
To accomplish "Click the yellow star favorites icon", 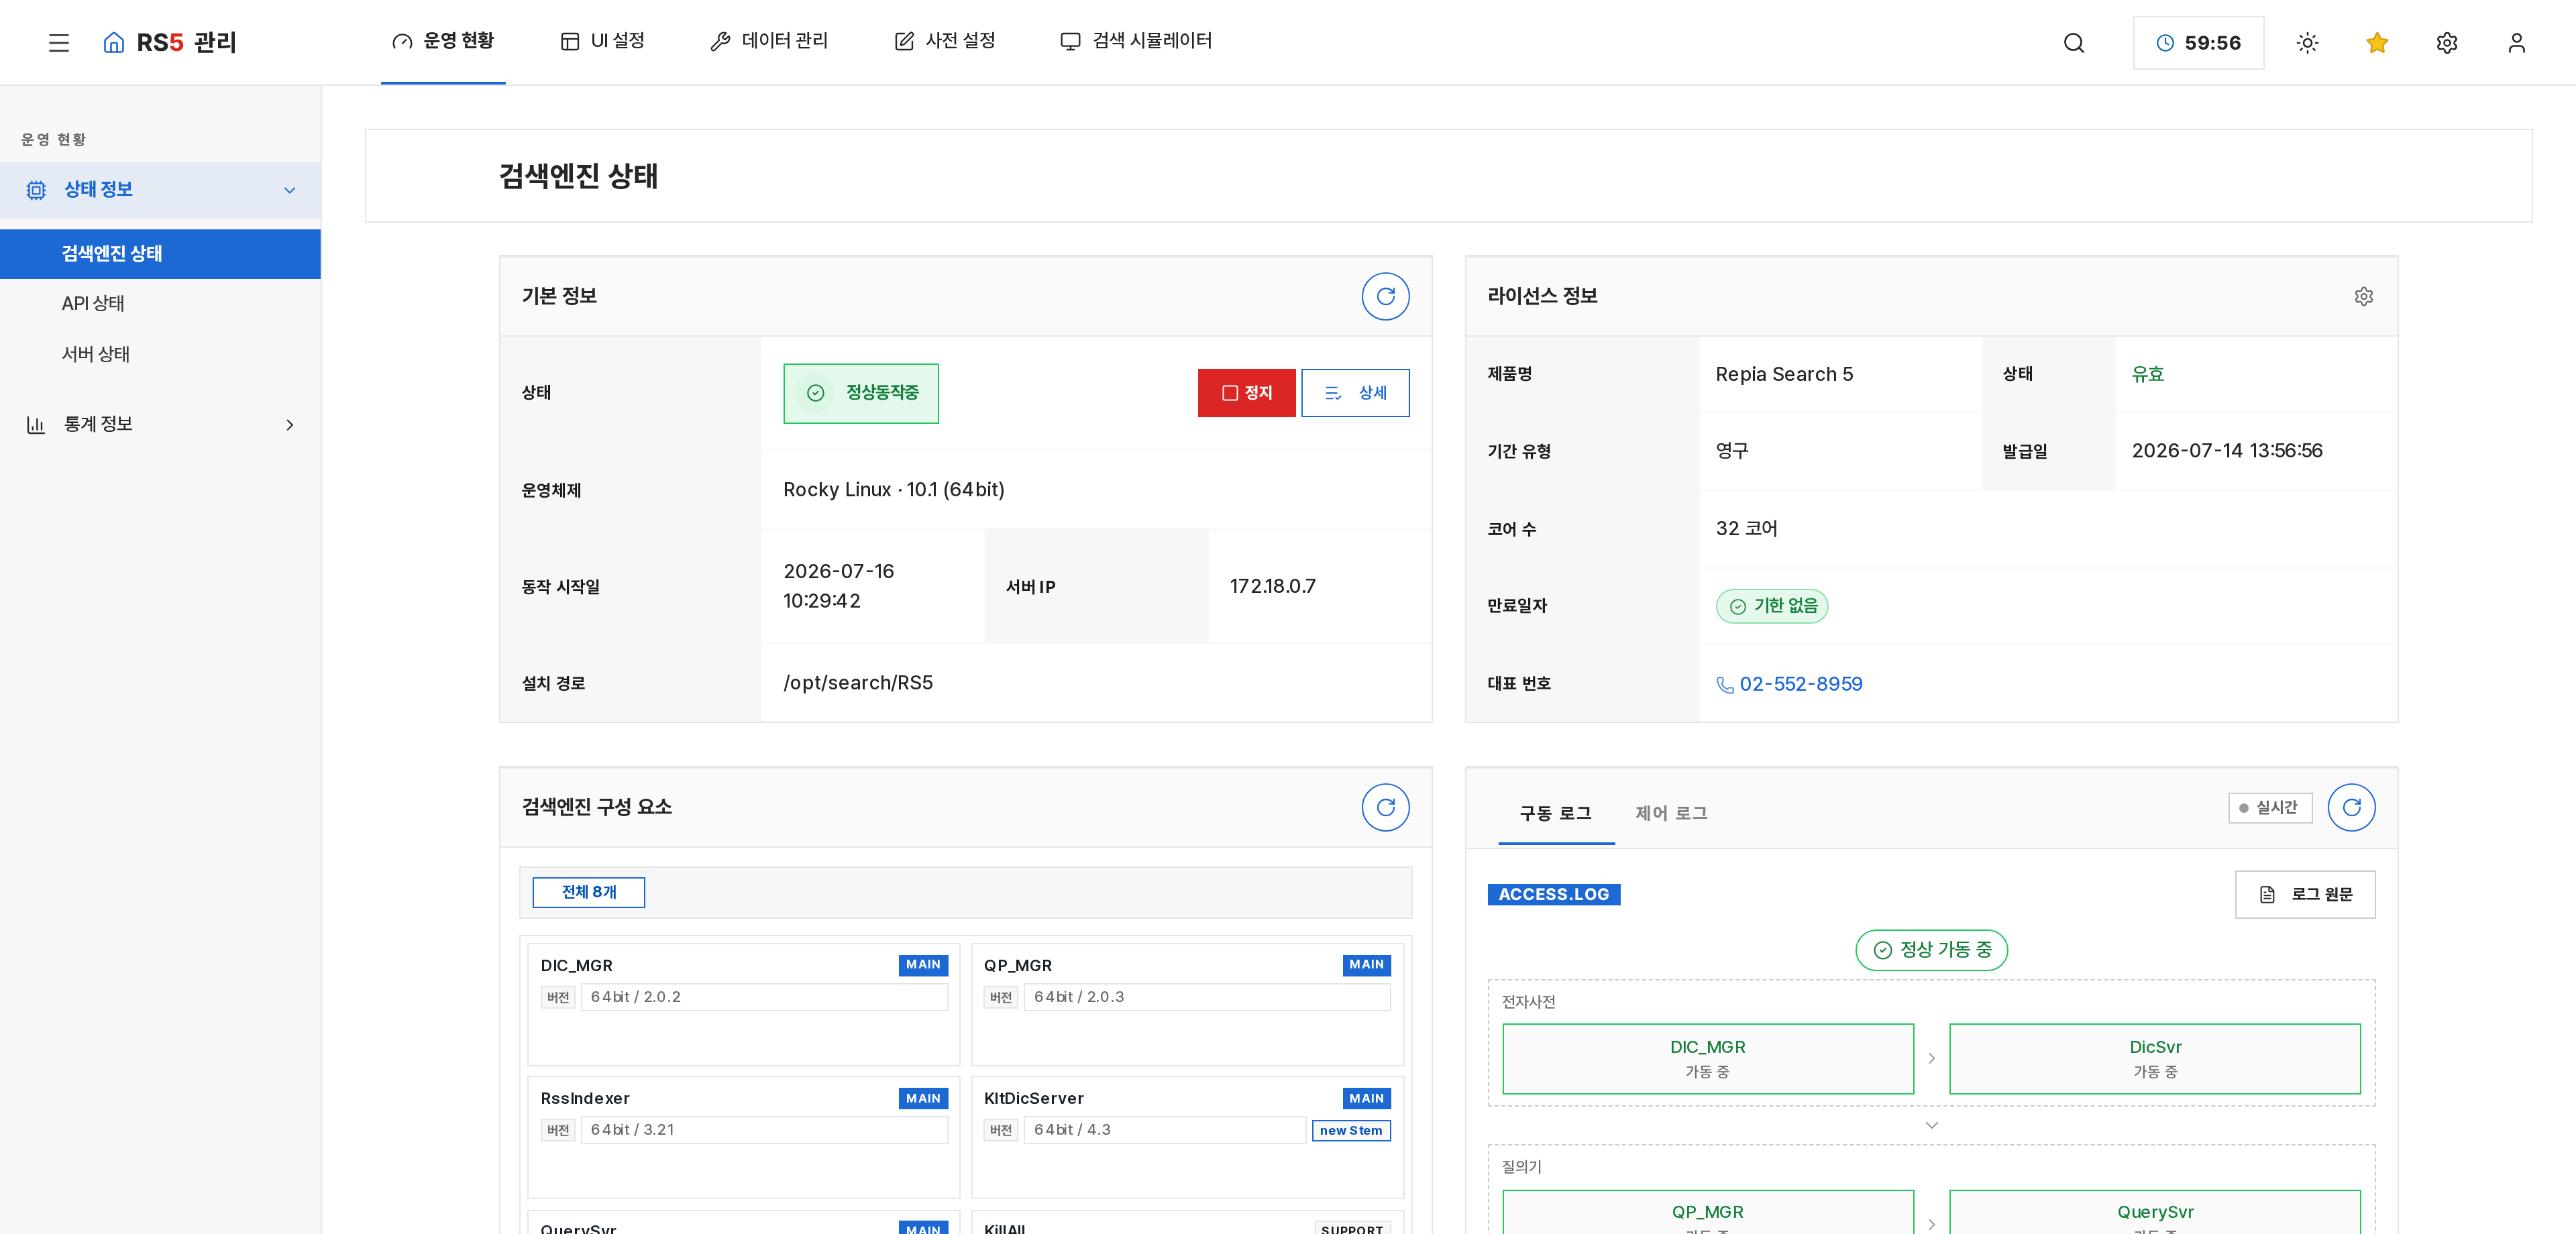I will point(2377,43).
